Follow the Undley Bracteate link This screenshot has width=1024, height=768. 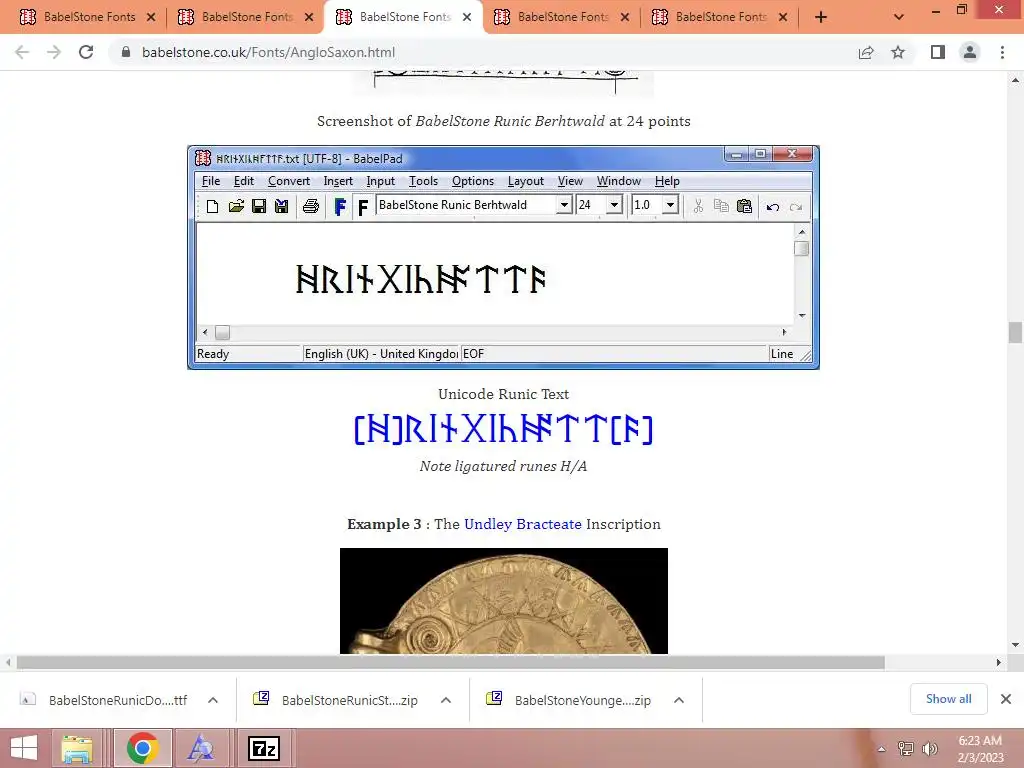pos(522,524)
